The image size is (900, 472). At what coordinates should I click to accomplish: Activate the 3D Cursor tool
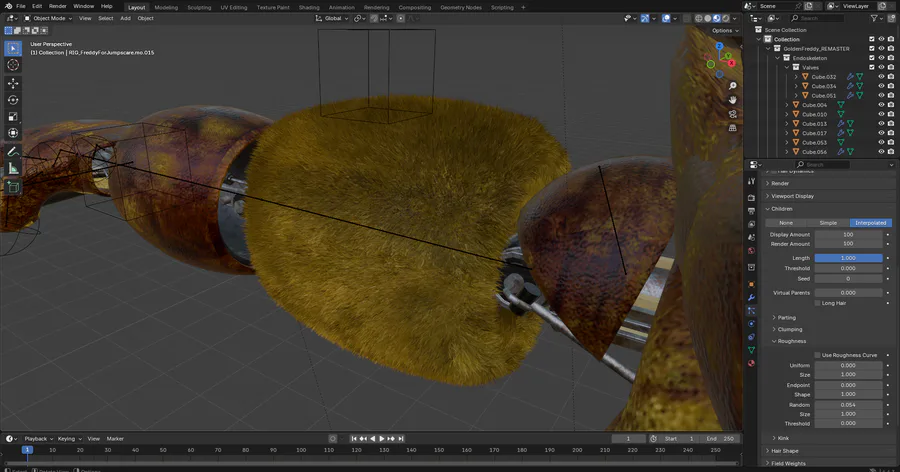[x=13, y=65]
